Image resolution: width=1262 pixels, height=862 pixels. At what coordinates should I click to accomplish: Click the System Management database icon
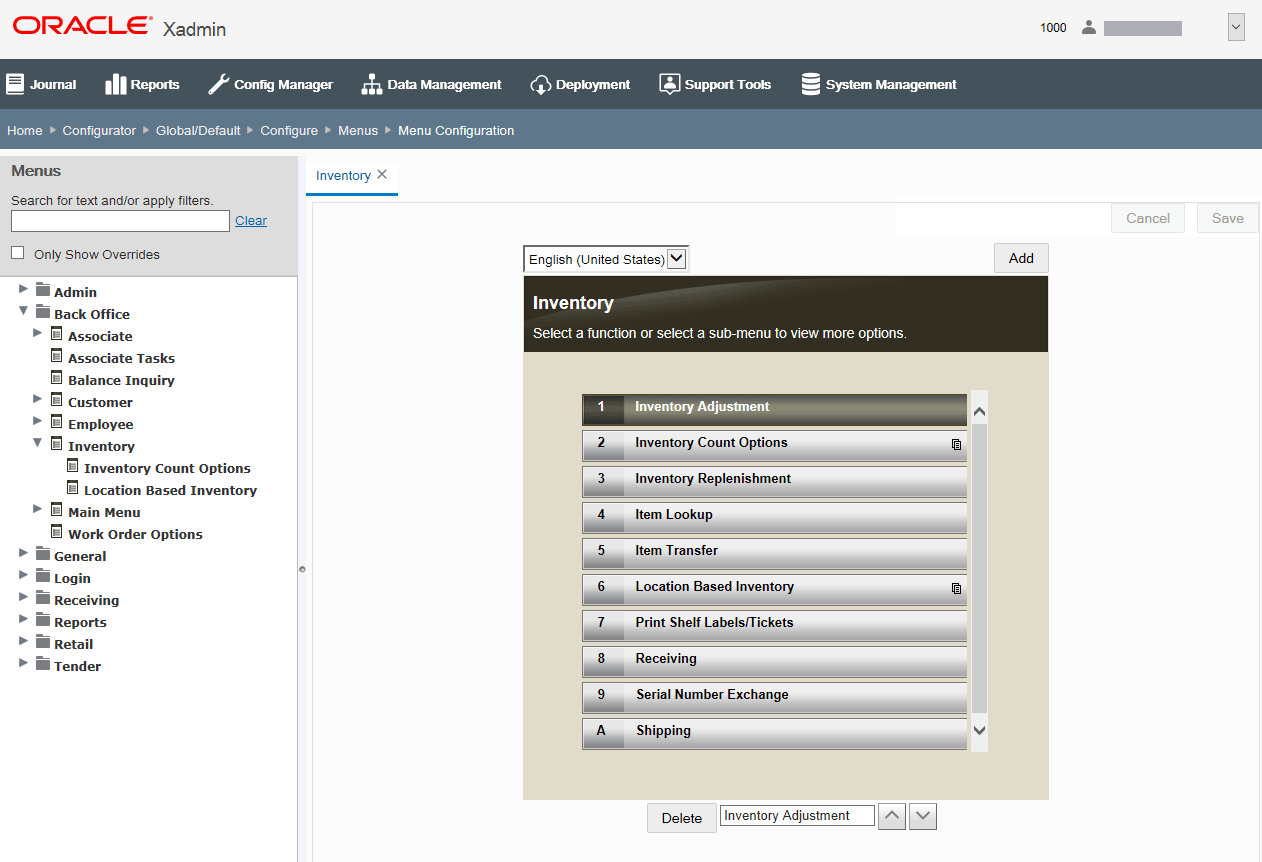point(811,84)
